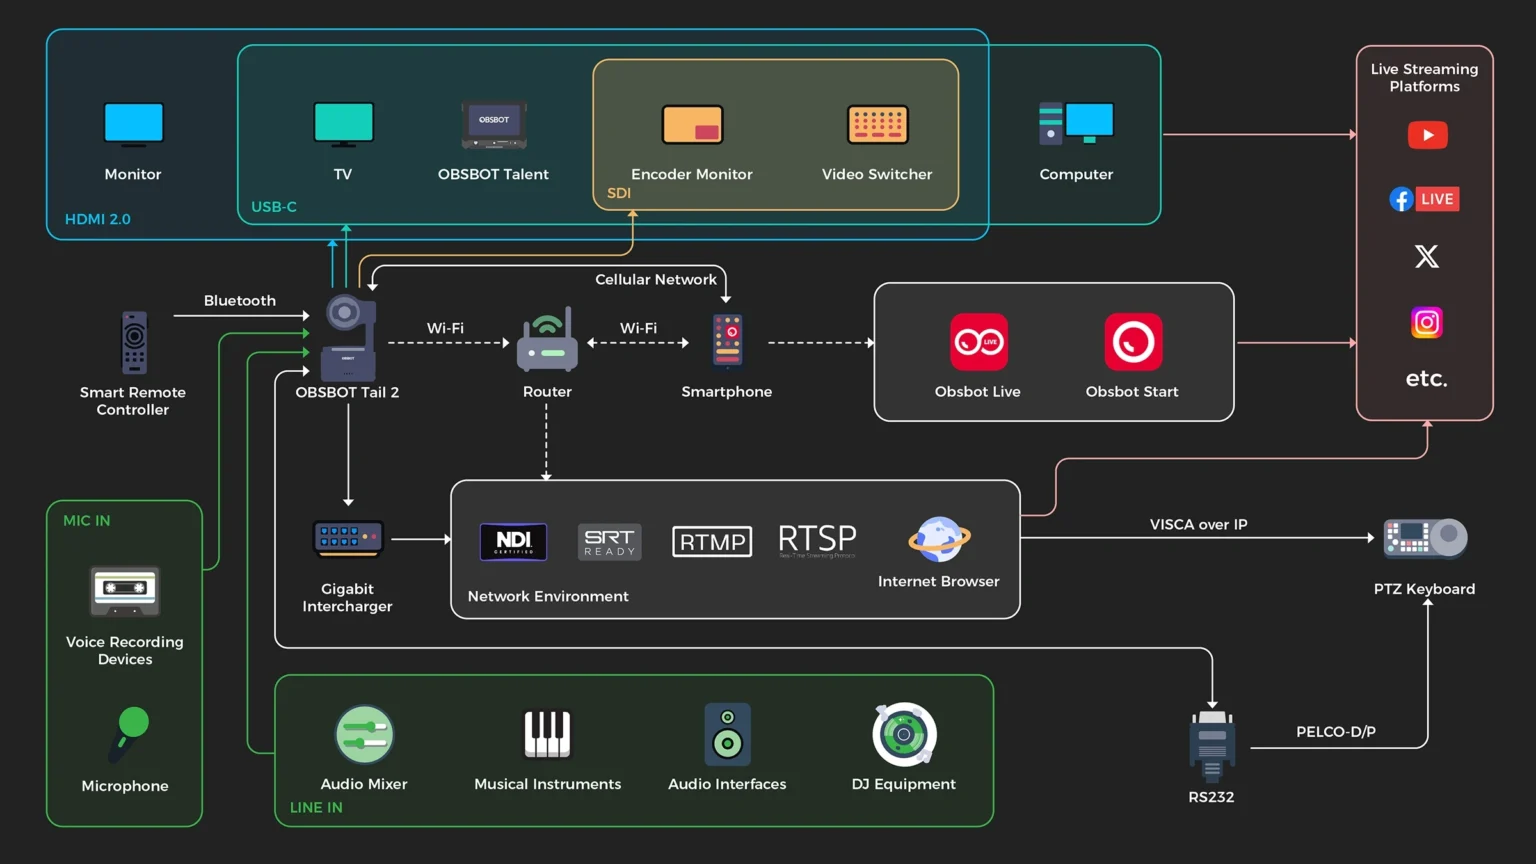Open the Internet Browser globe icon
Image resolution: width=1536 pixels, height=864 pixels.
(x=939, y=540)
